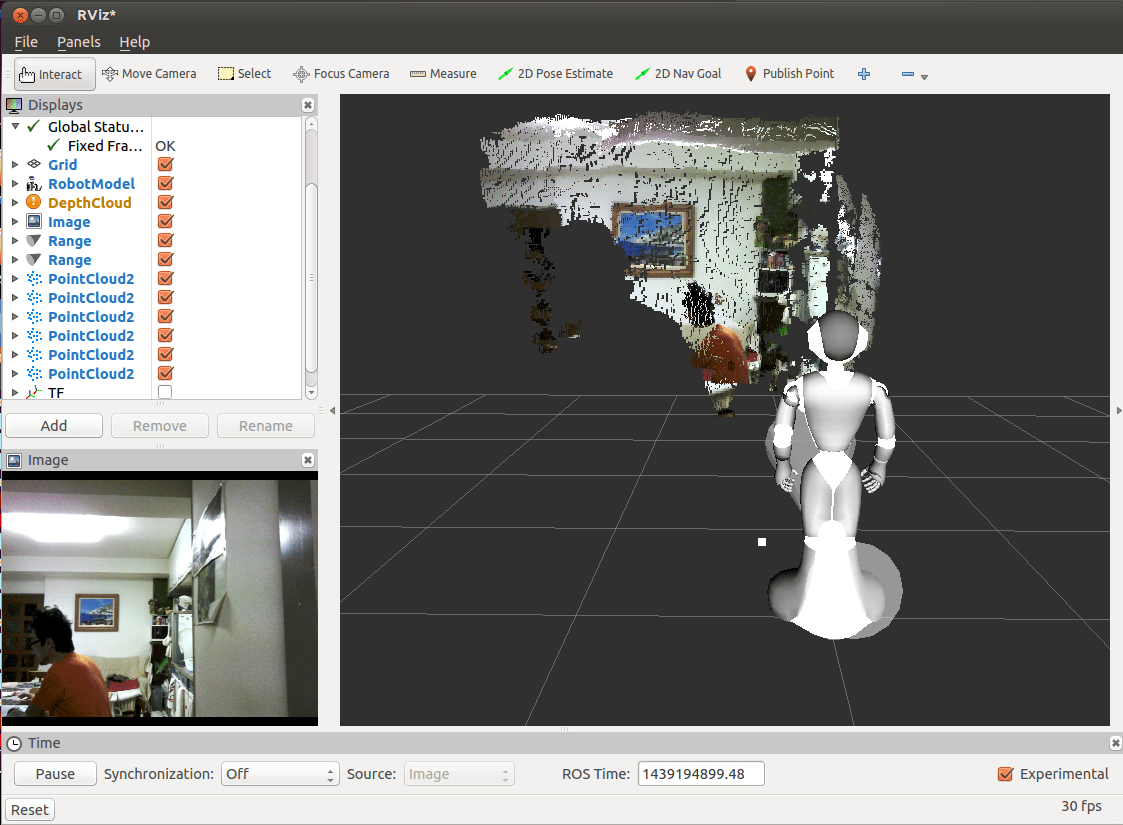Expand the TF display item
This screenshot has width=1123, height=825.
(x=15, y=392)
